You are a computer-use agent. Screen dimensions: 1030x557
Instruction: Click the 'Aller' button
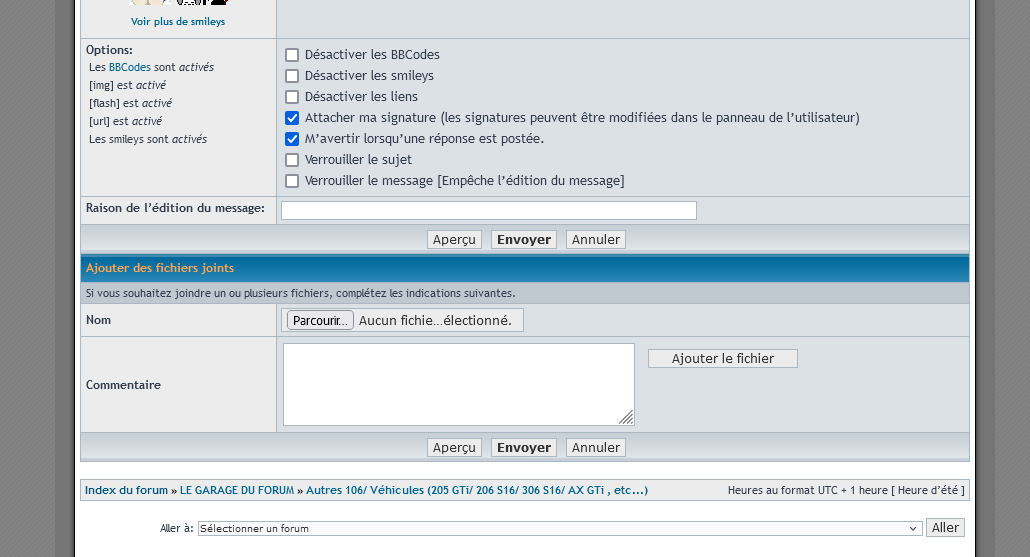click(x=945, y=528)
